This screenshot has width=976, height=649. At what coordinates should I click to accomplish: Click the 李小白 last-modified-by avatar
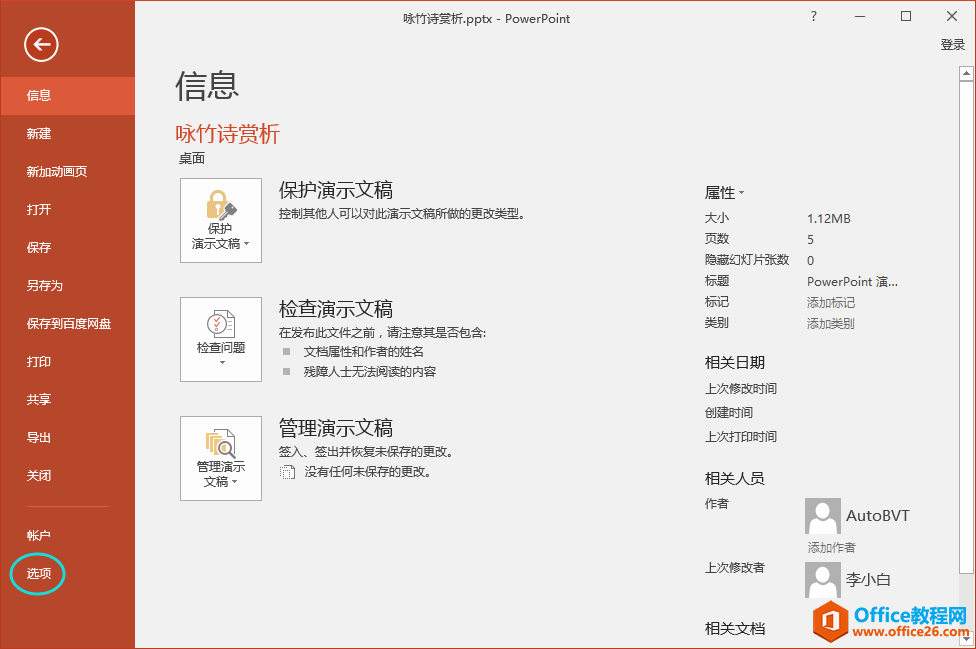822,580
